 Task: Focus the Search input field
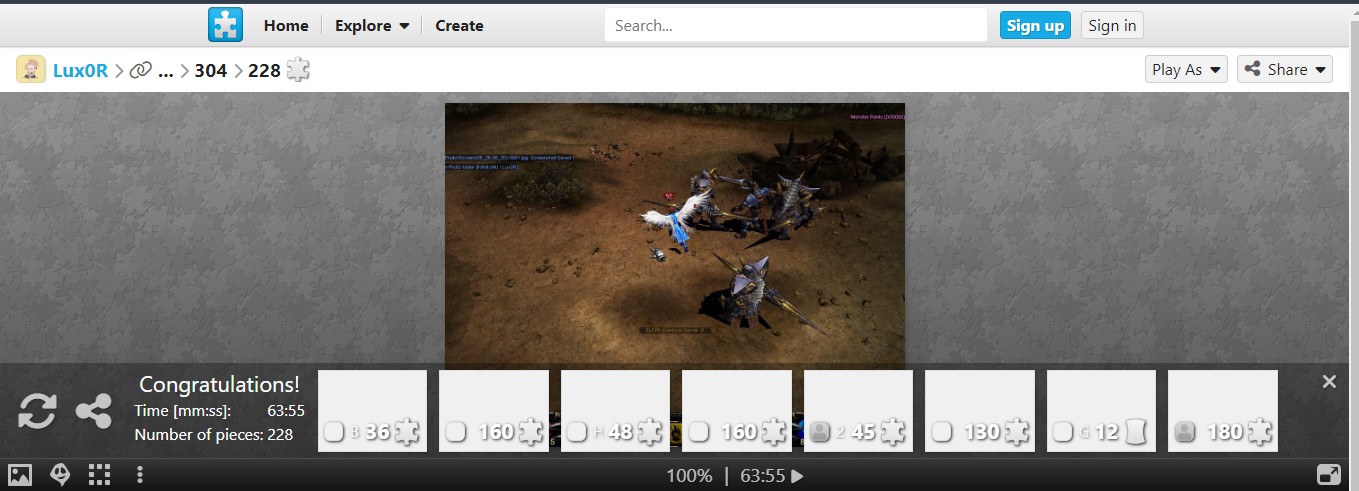click(796, 25)
